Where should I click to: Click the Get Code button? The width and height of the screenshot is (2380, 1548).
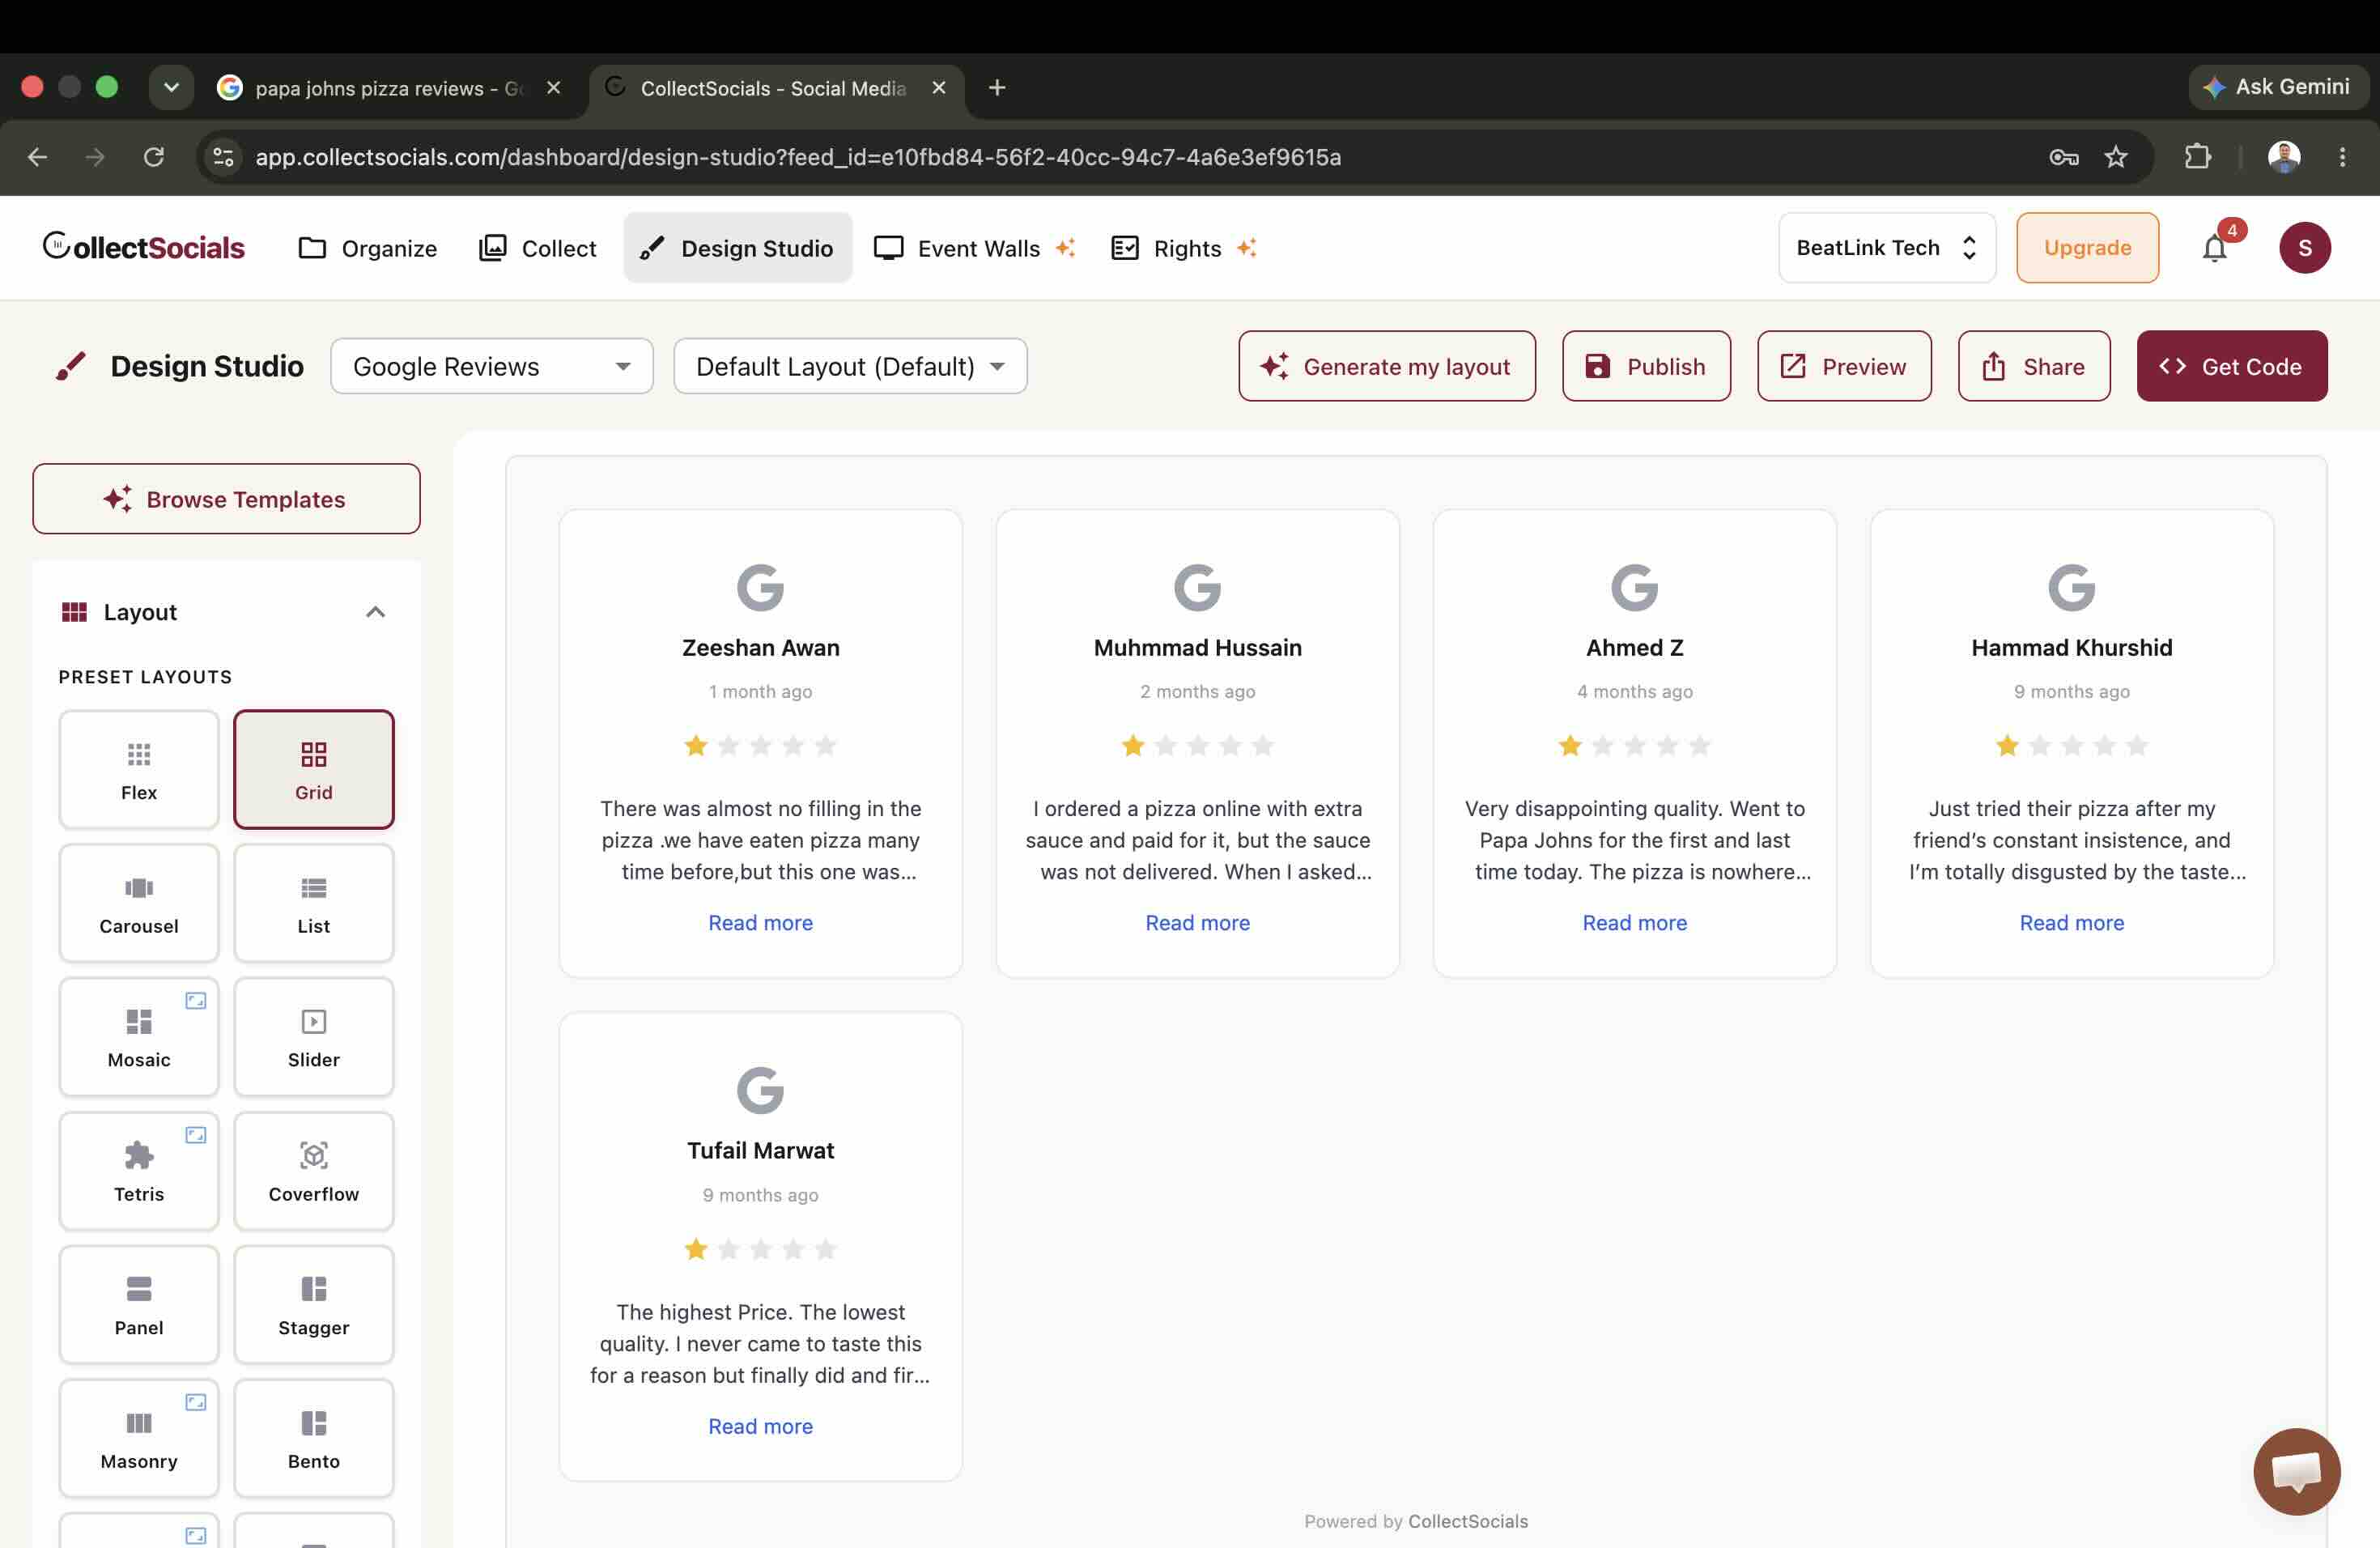click(2232, 366)
